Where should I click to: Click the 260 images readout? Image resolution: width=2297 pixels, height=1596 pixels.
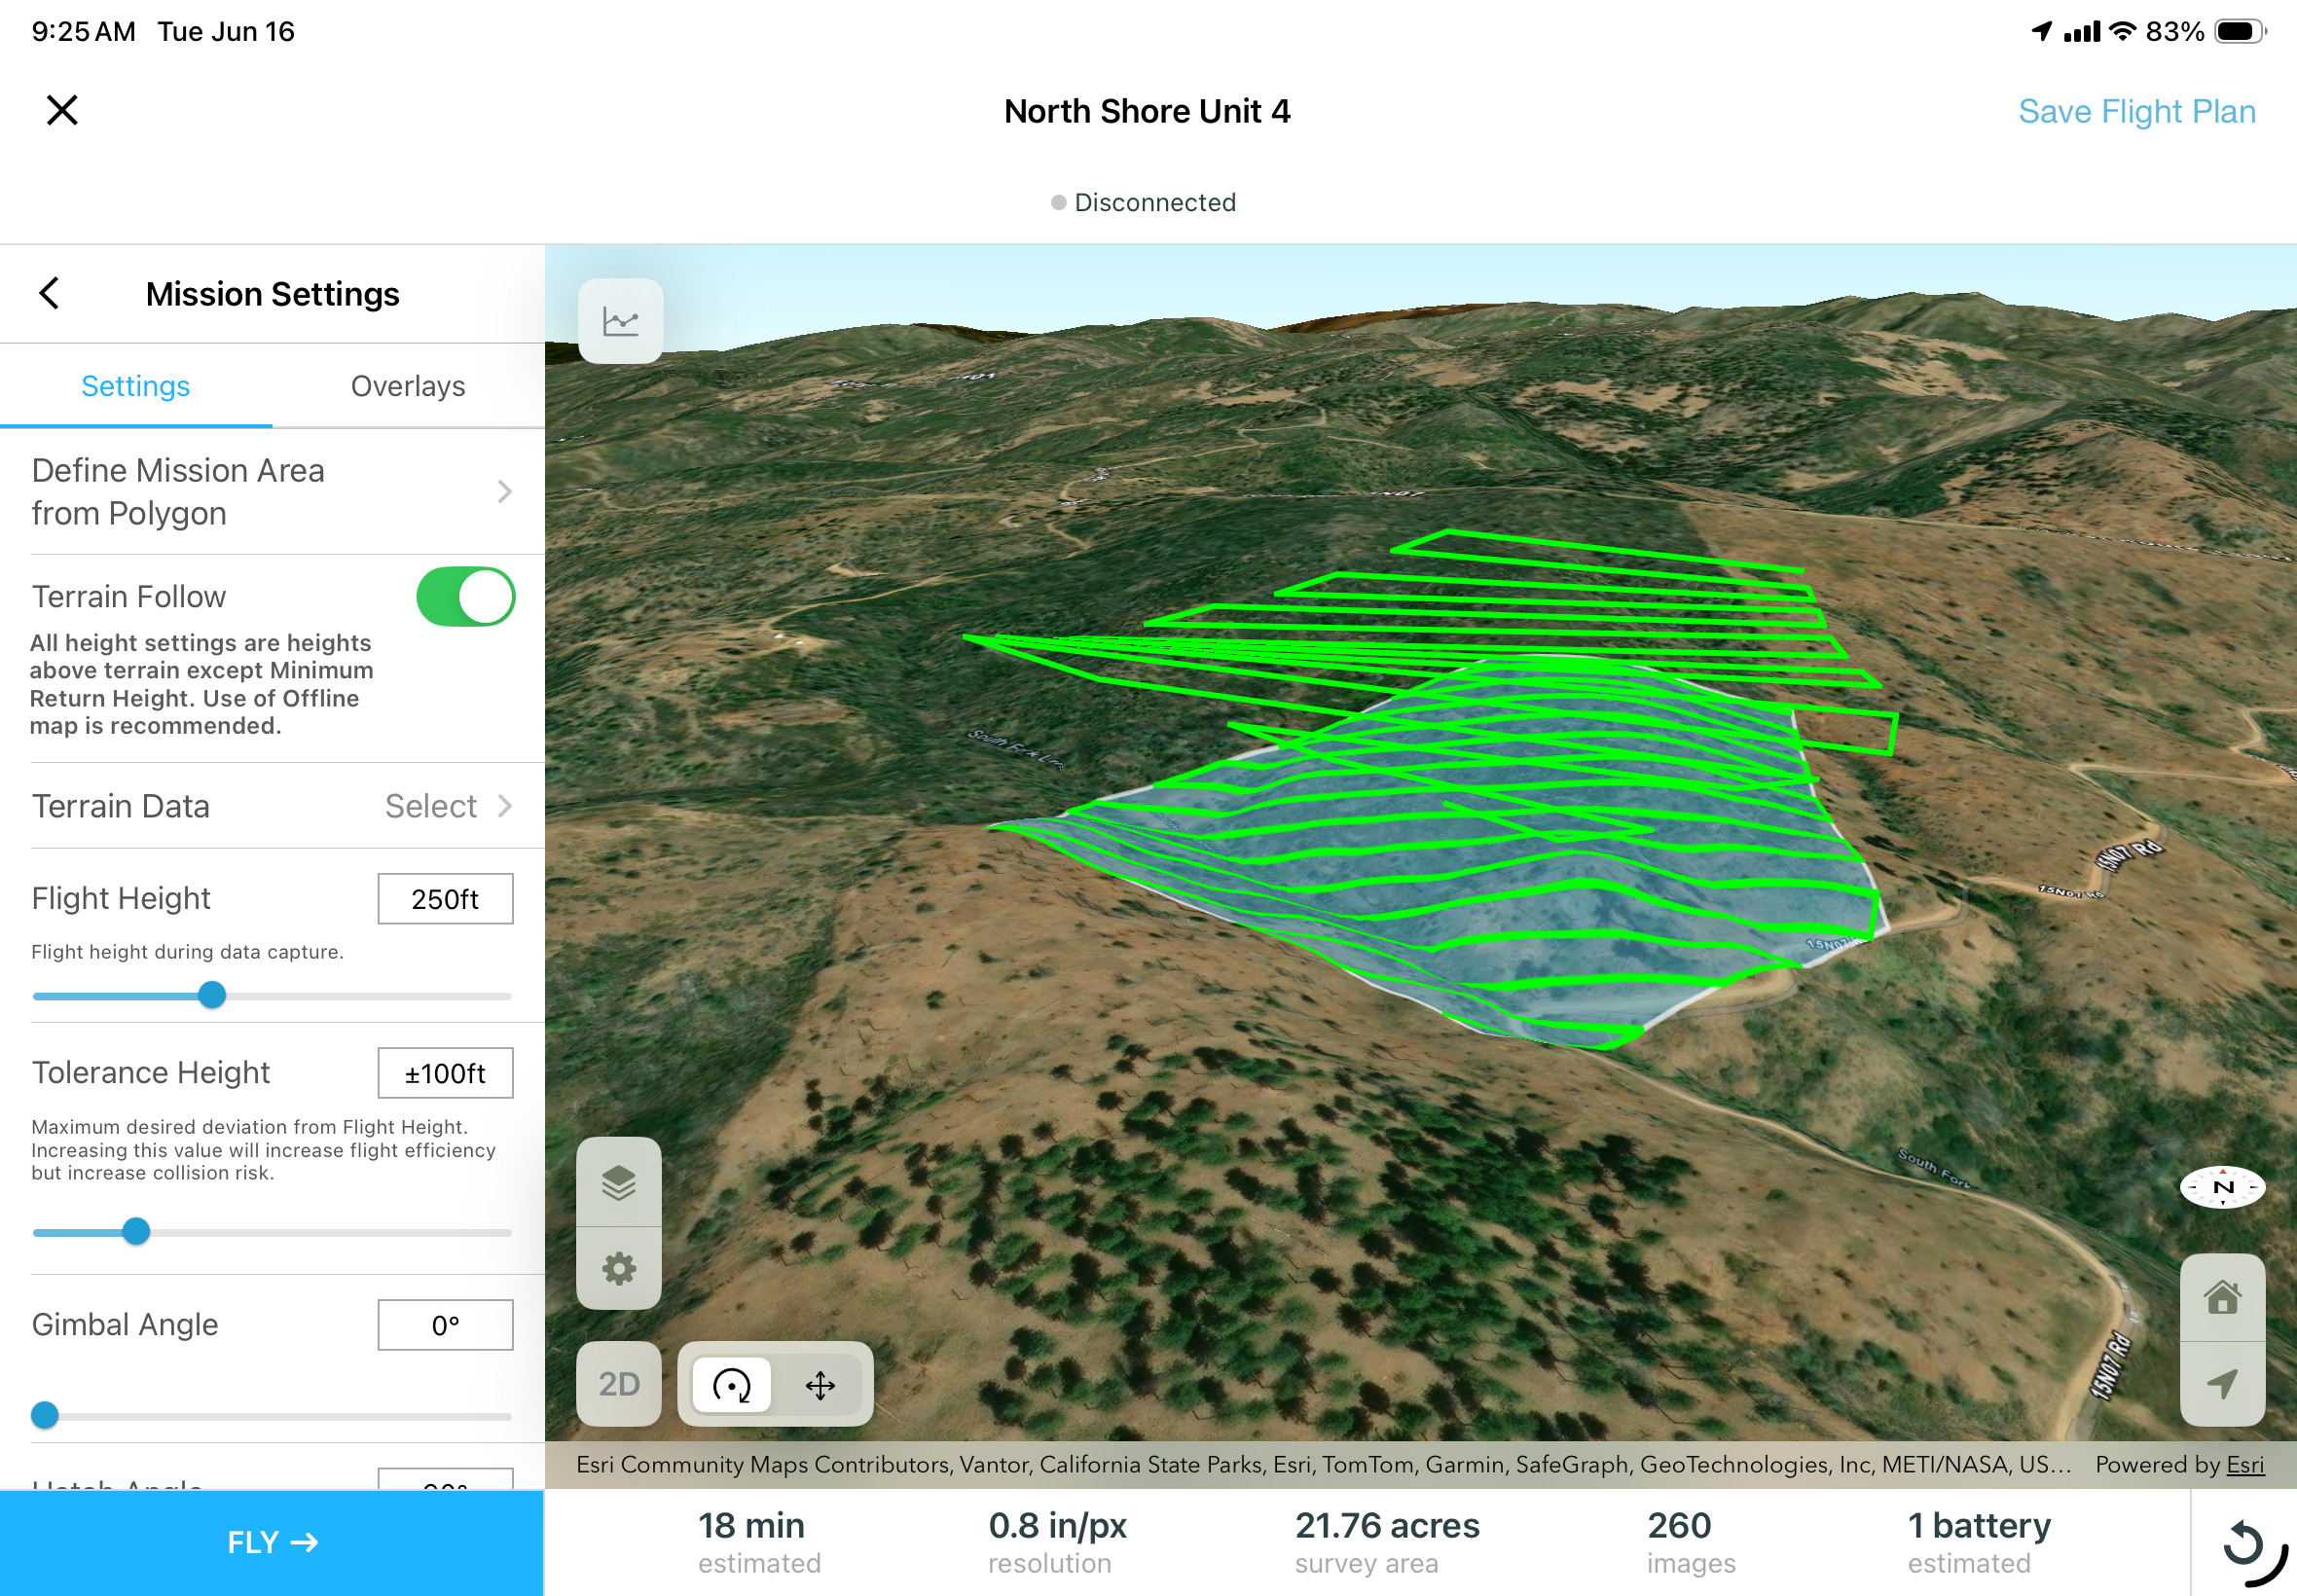coord(1691,1542)
